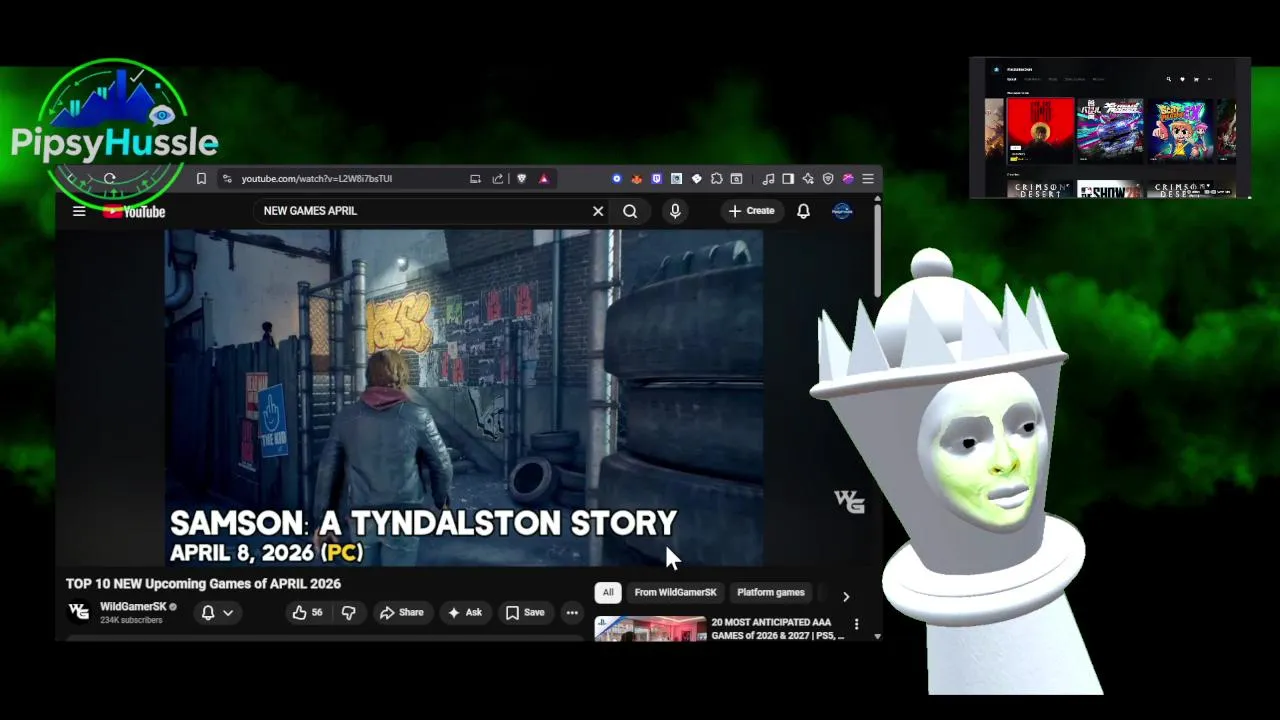The width and height of the screenshot is (1280, 720).
Task: Select Scott Pilgrim EX cover in Store window
Action: 1180,129
